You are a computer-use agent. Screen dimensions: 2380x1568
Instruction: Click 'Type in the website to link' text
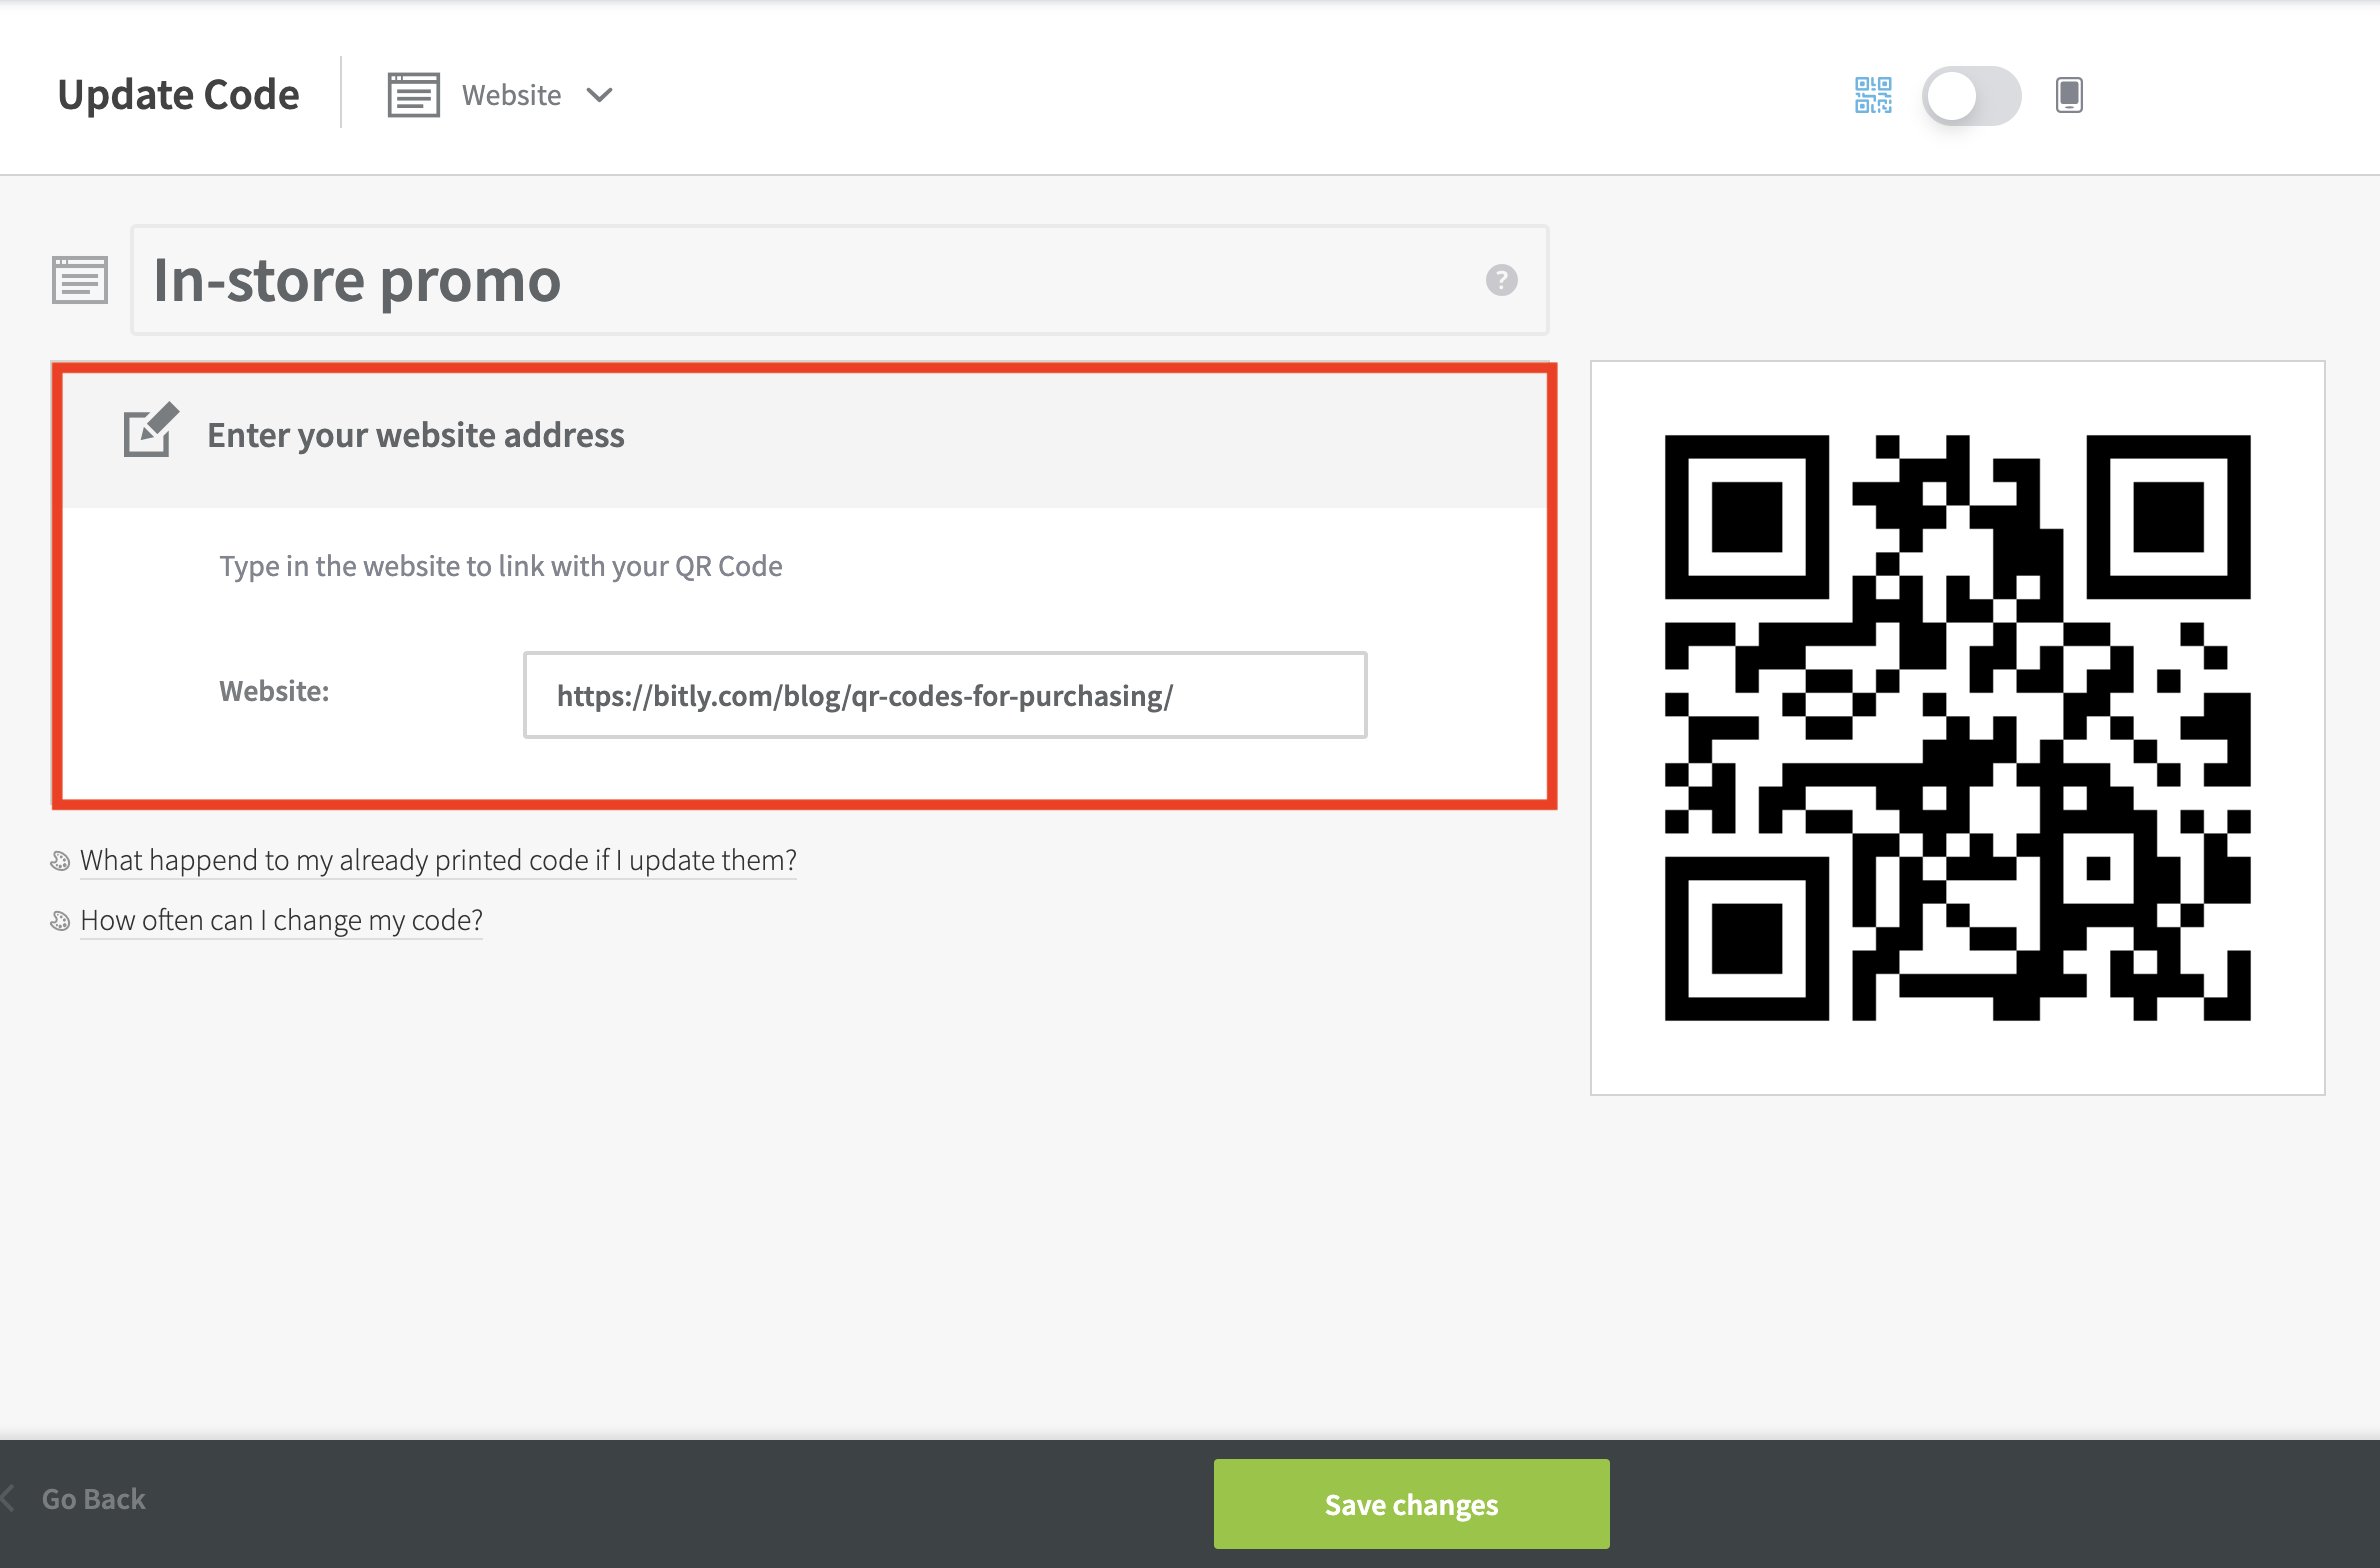point(501,566)
